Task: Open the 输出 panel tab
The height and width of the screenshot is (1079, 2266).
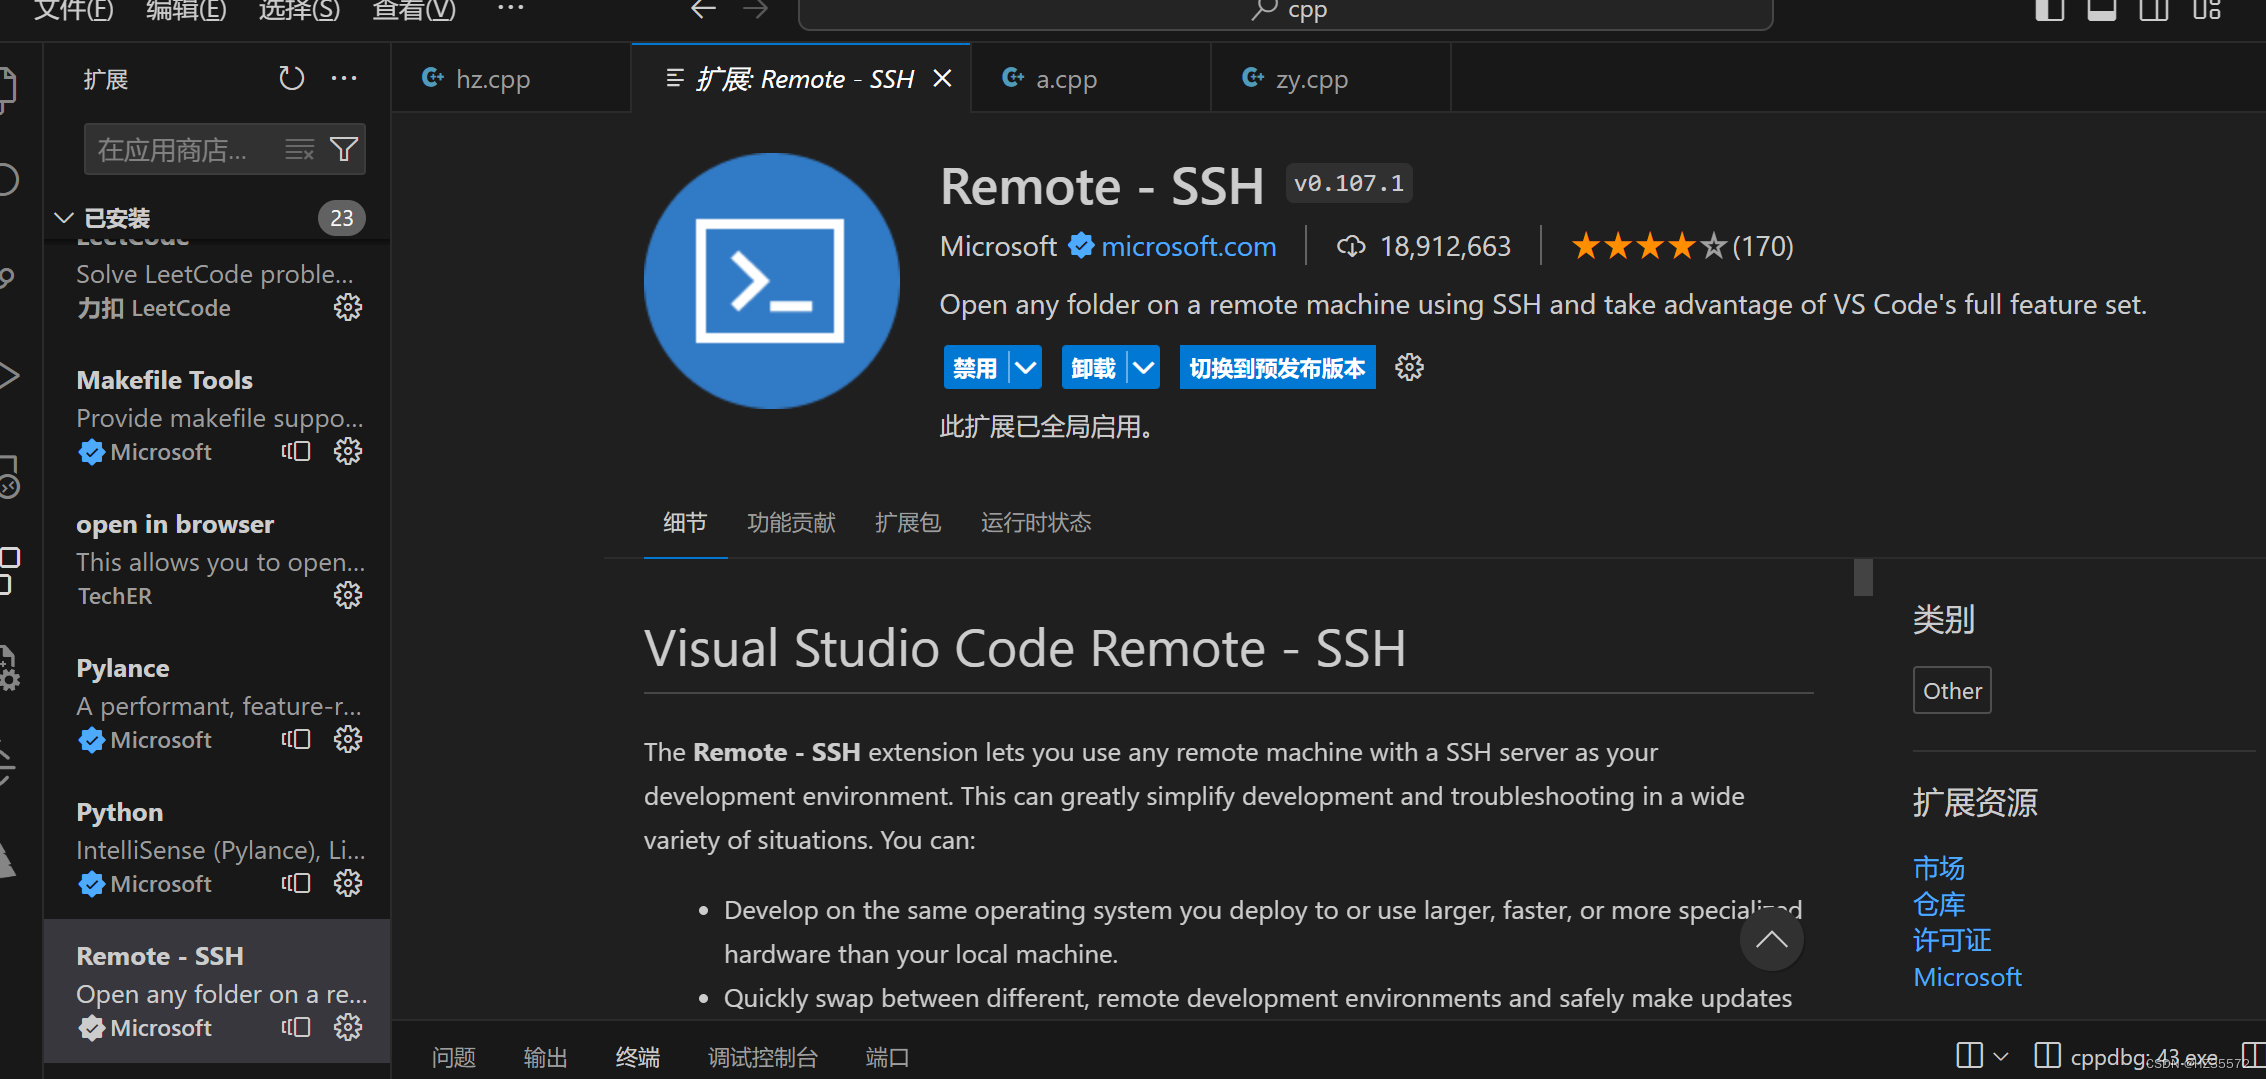Action: click(x=546, y=1057)
